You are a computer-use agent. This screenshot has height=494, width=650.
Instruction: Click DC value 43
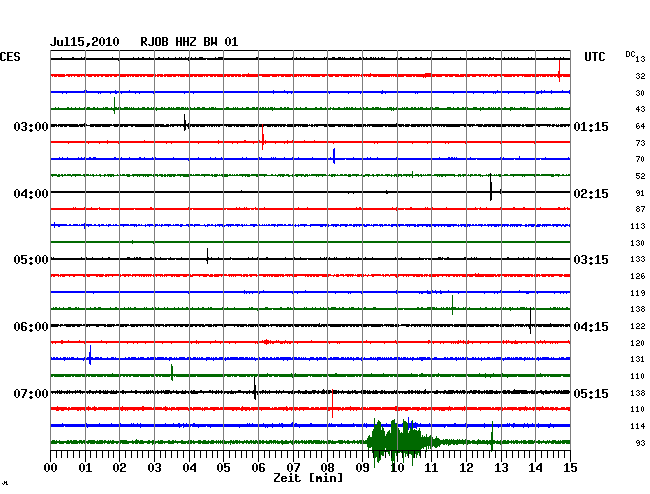coord(640,109)
